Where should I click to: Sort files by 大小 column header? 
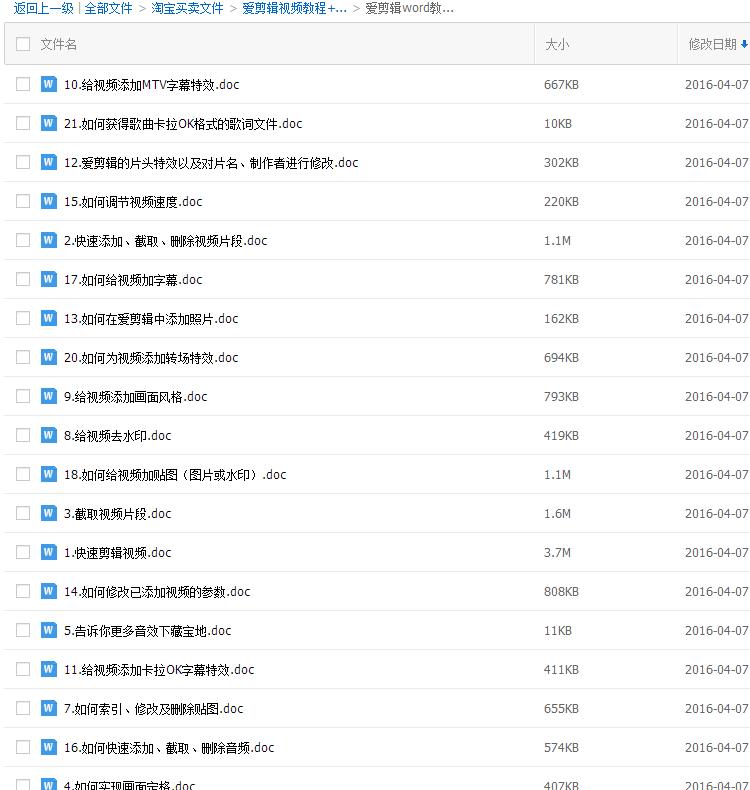click(557, 44)
